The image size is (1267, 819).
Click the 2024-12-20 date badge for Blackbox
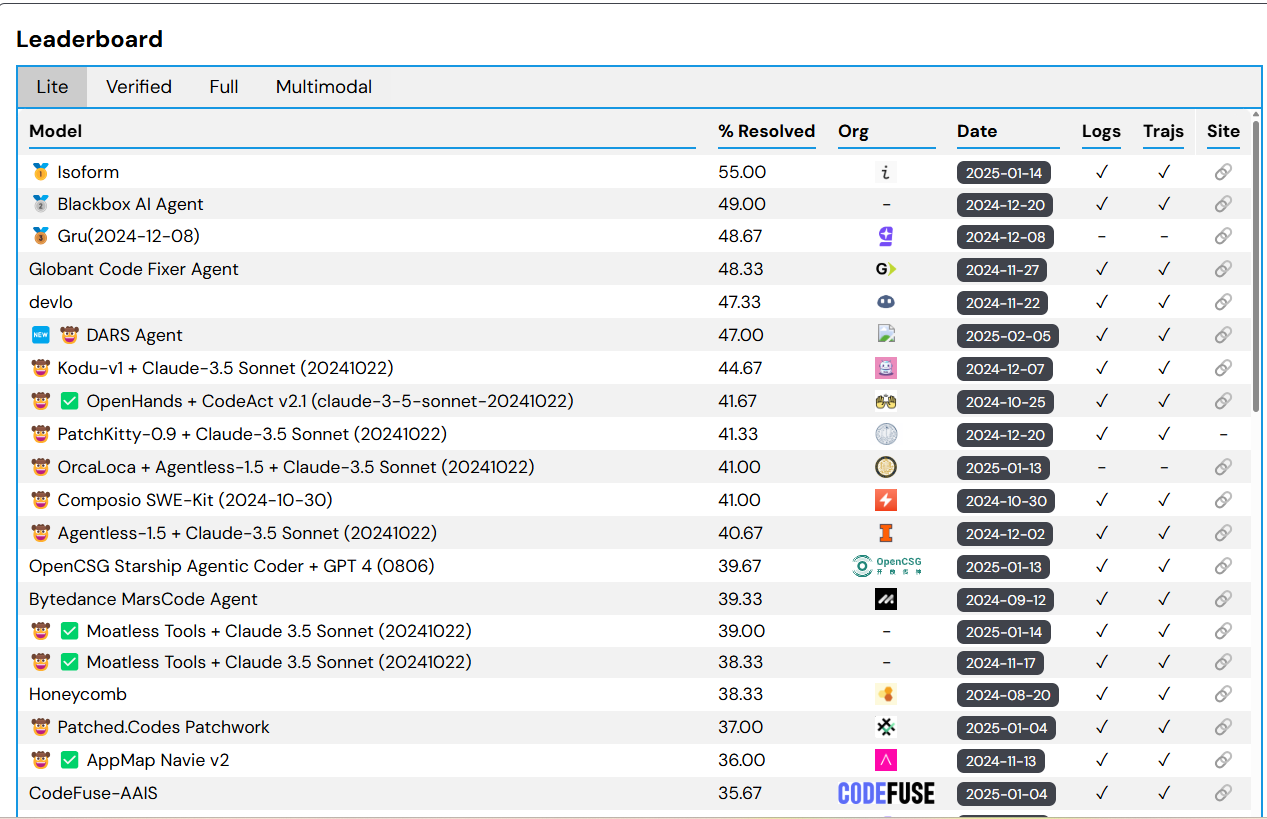click(1005, 205)
